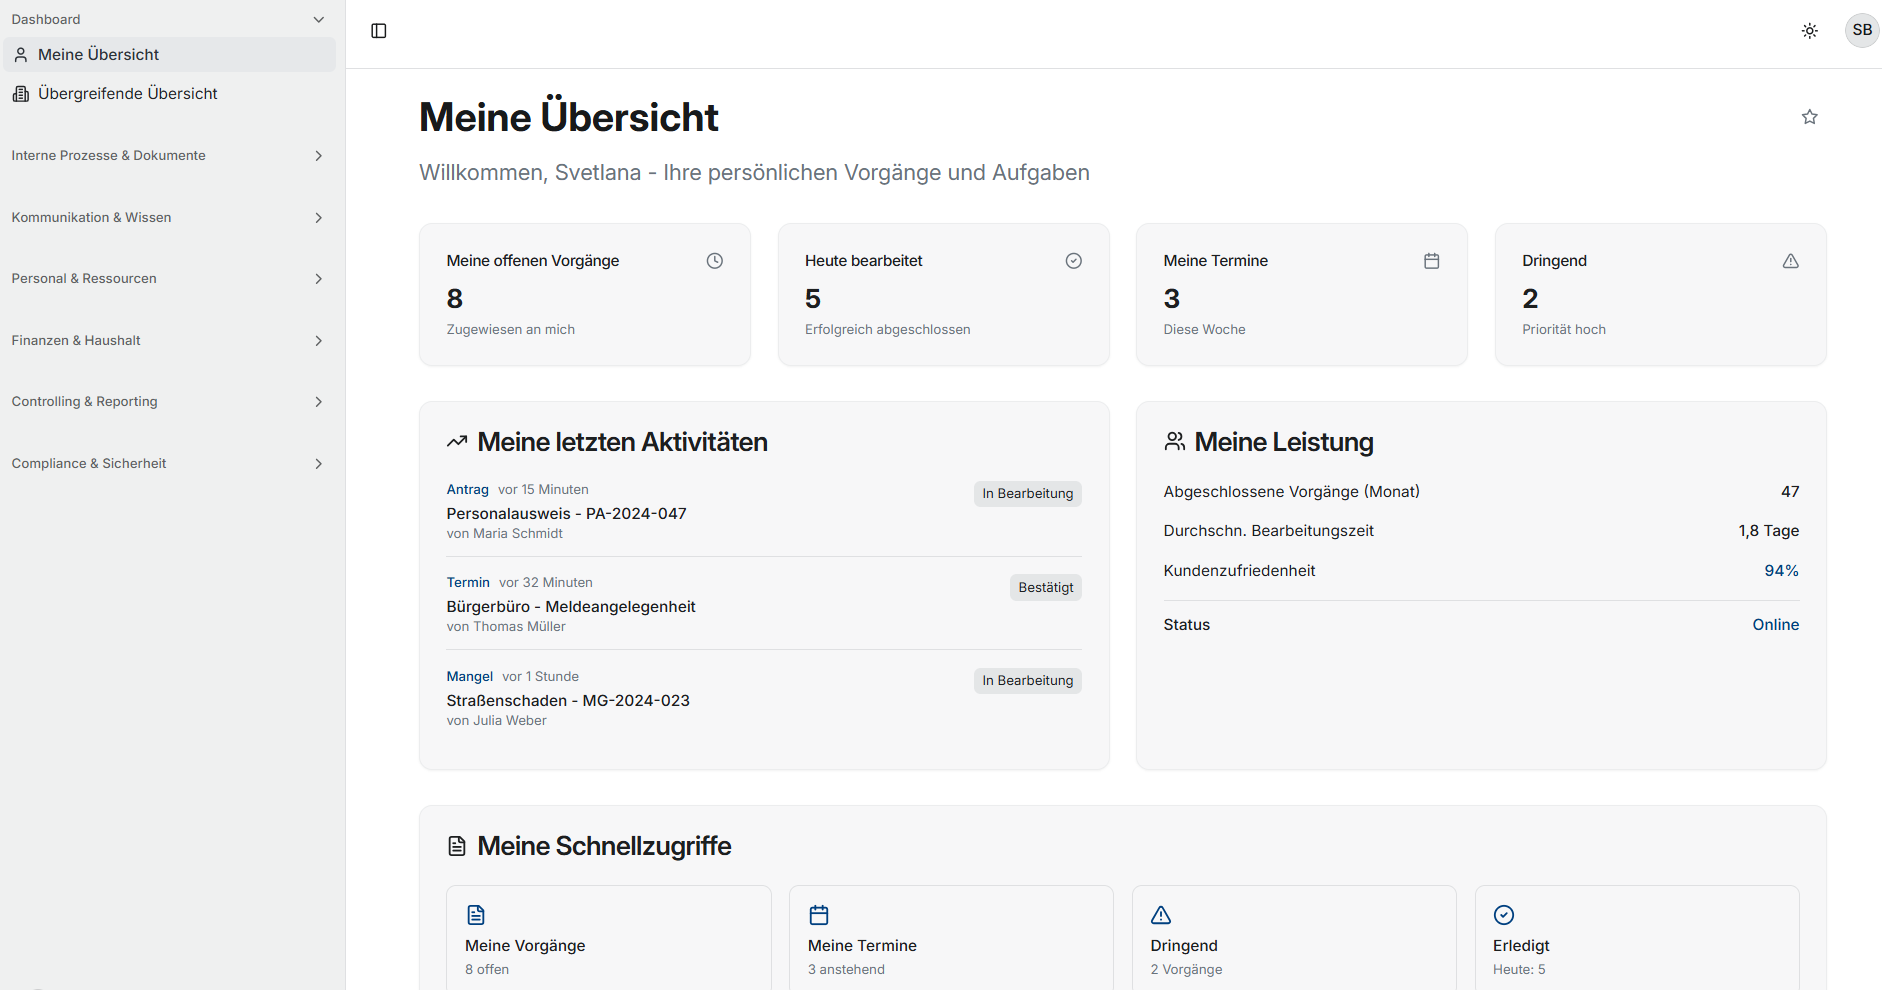Open the Kommunikation & Wissen menu label

point(91,218)
